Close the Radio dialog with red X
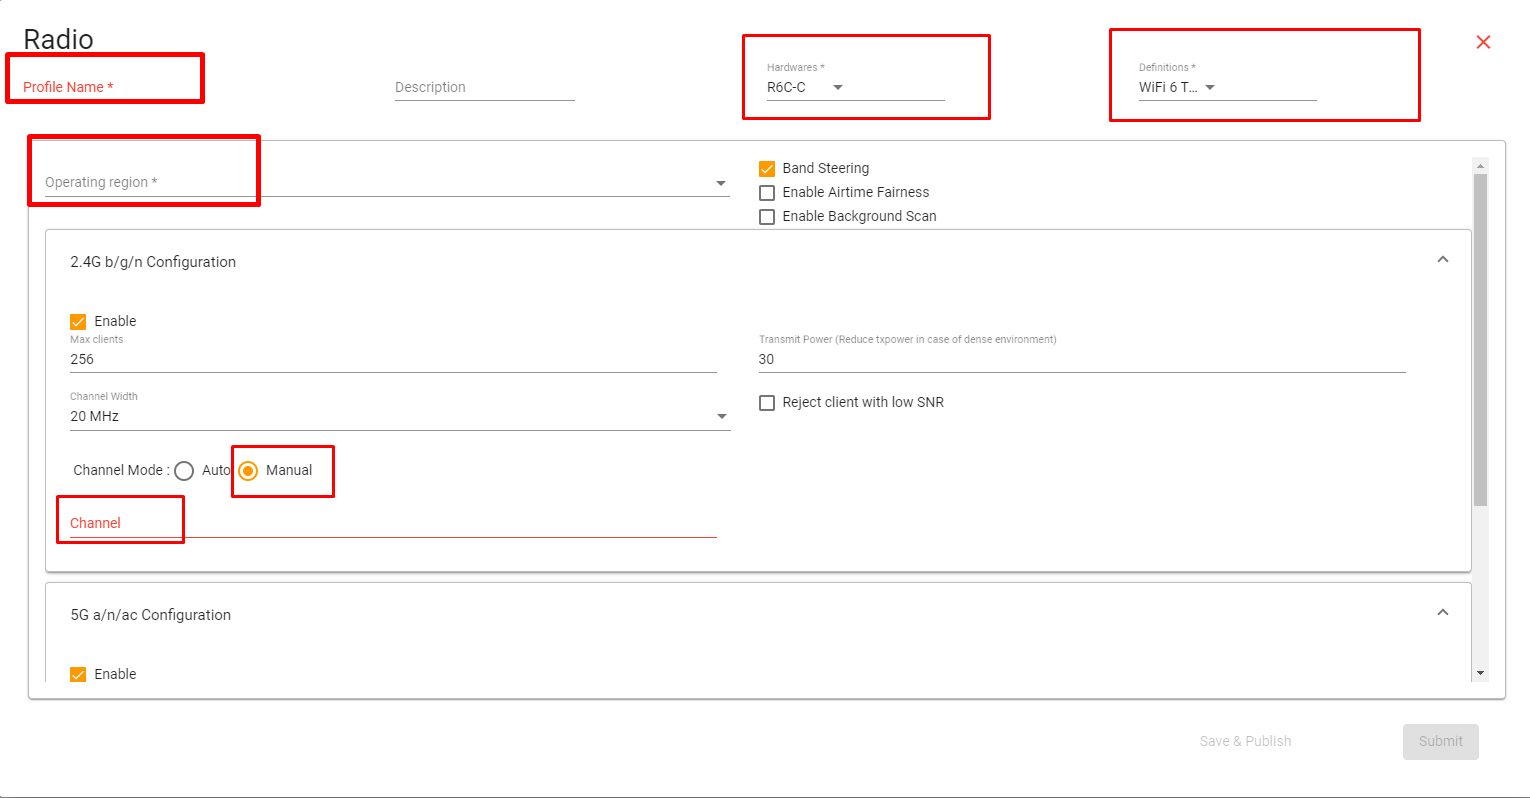The width and height of the screenshot is (1530, 798). [x=1483, y=42]
